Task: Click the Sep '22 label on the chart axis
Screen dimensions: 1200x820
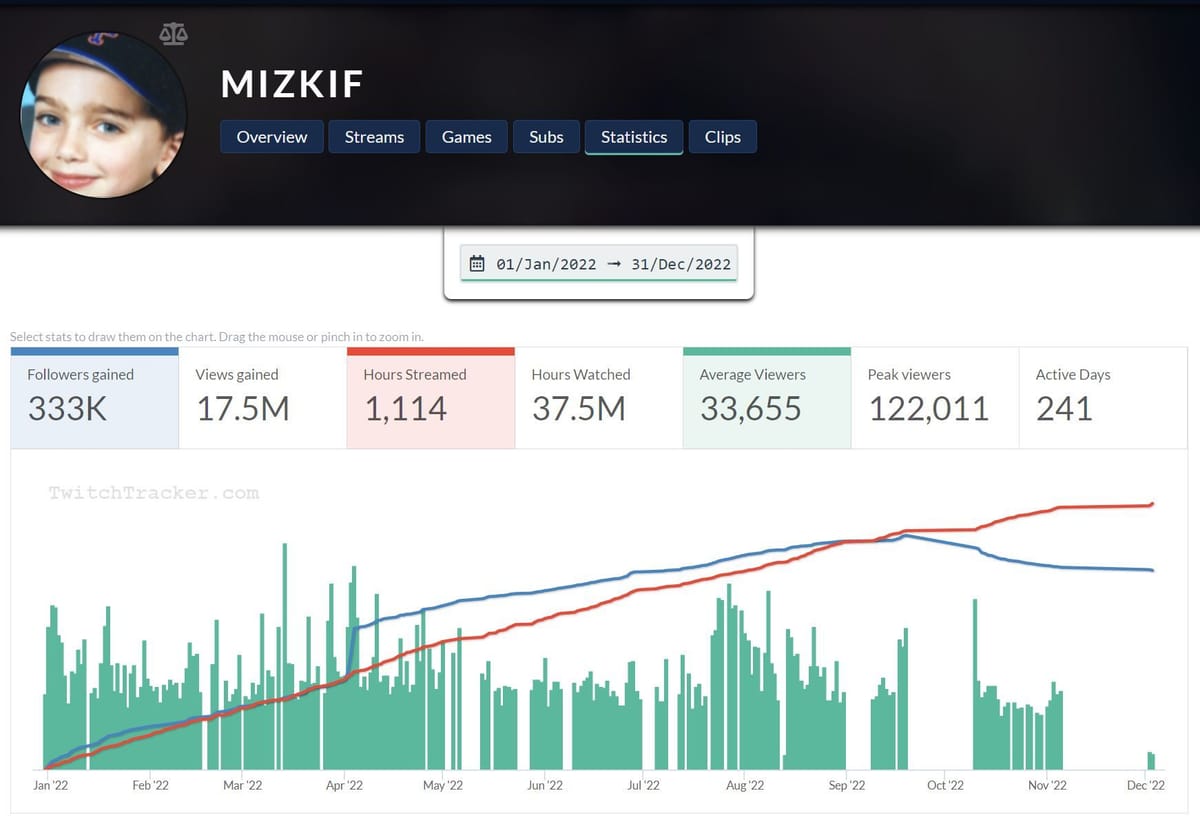Action: pos(845,786)
